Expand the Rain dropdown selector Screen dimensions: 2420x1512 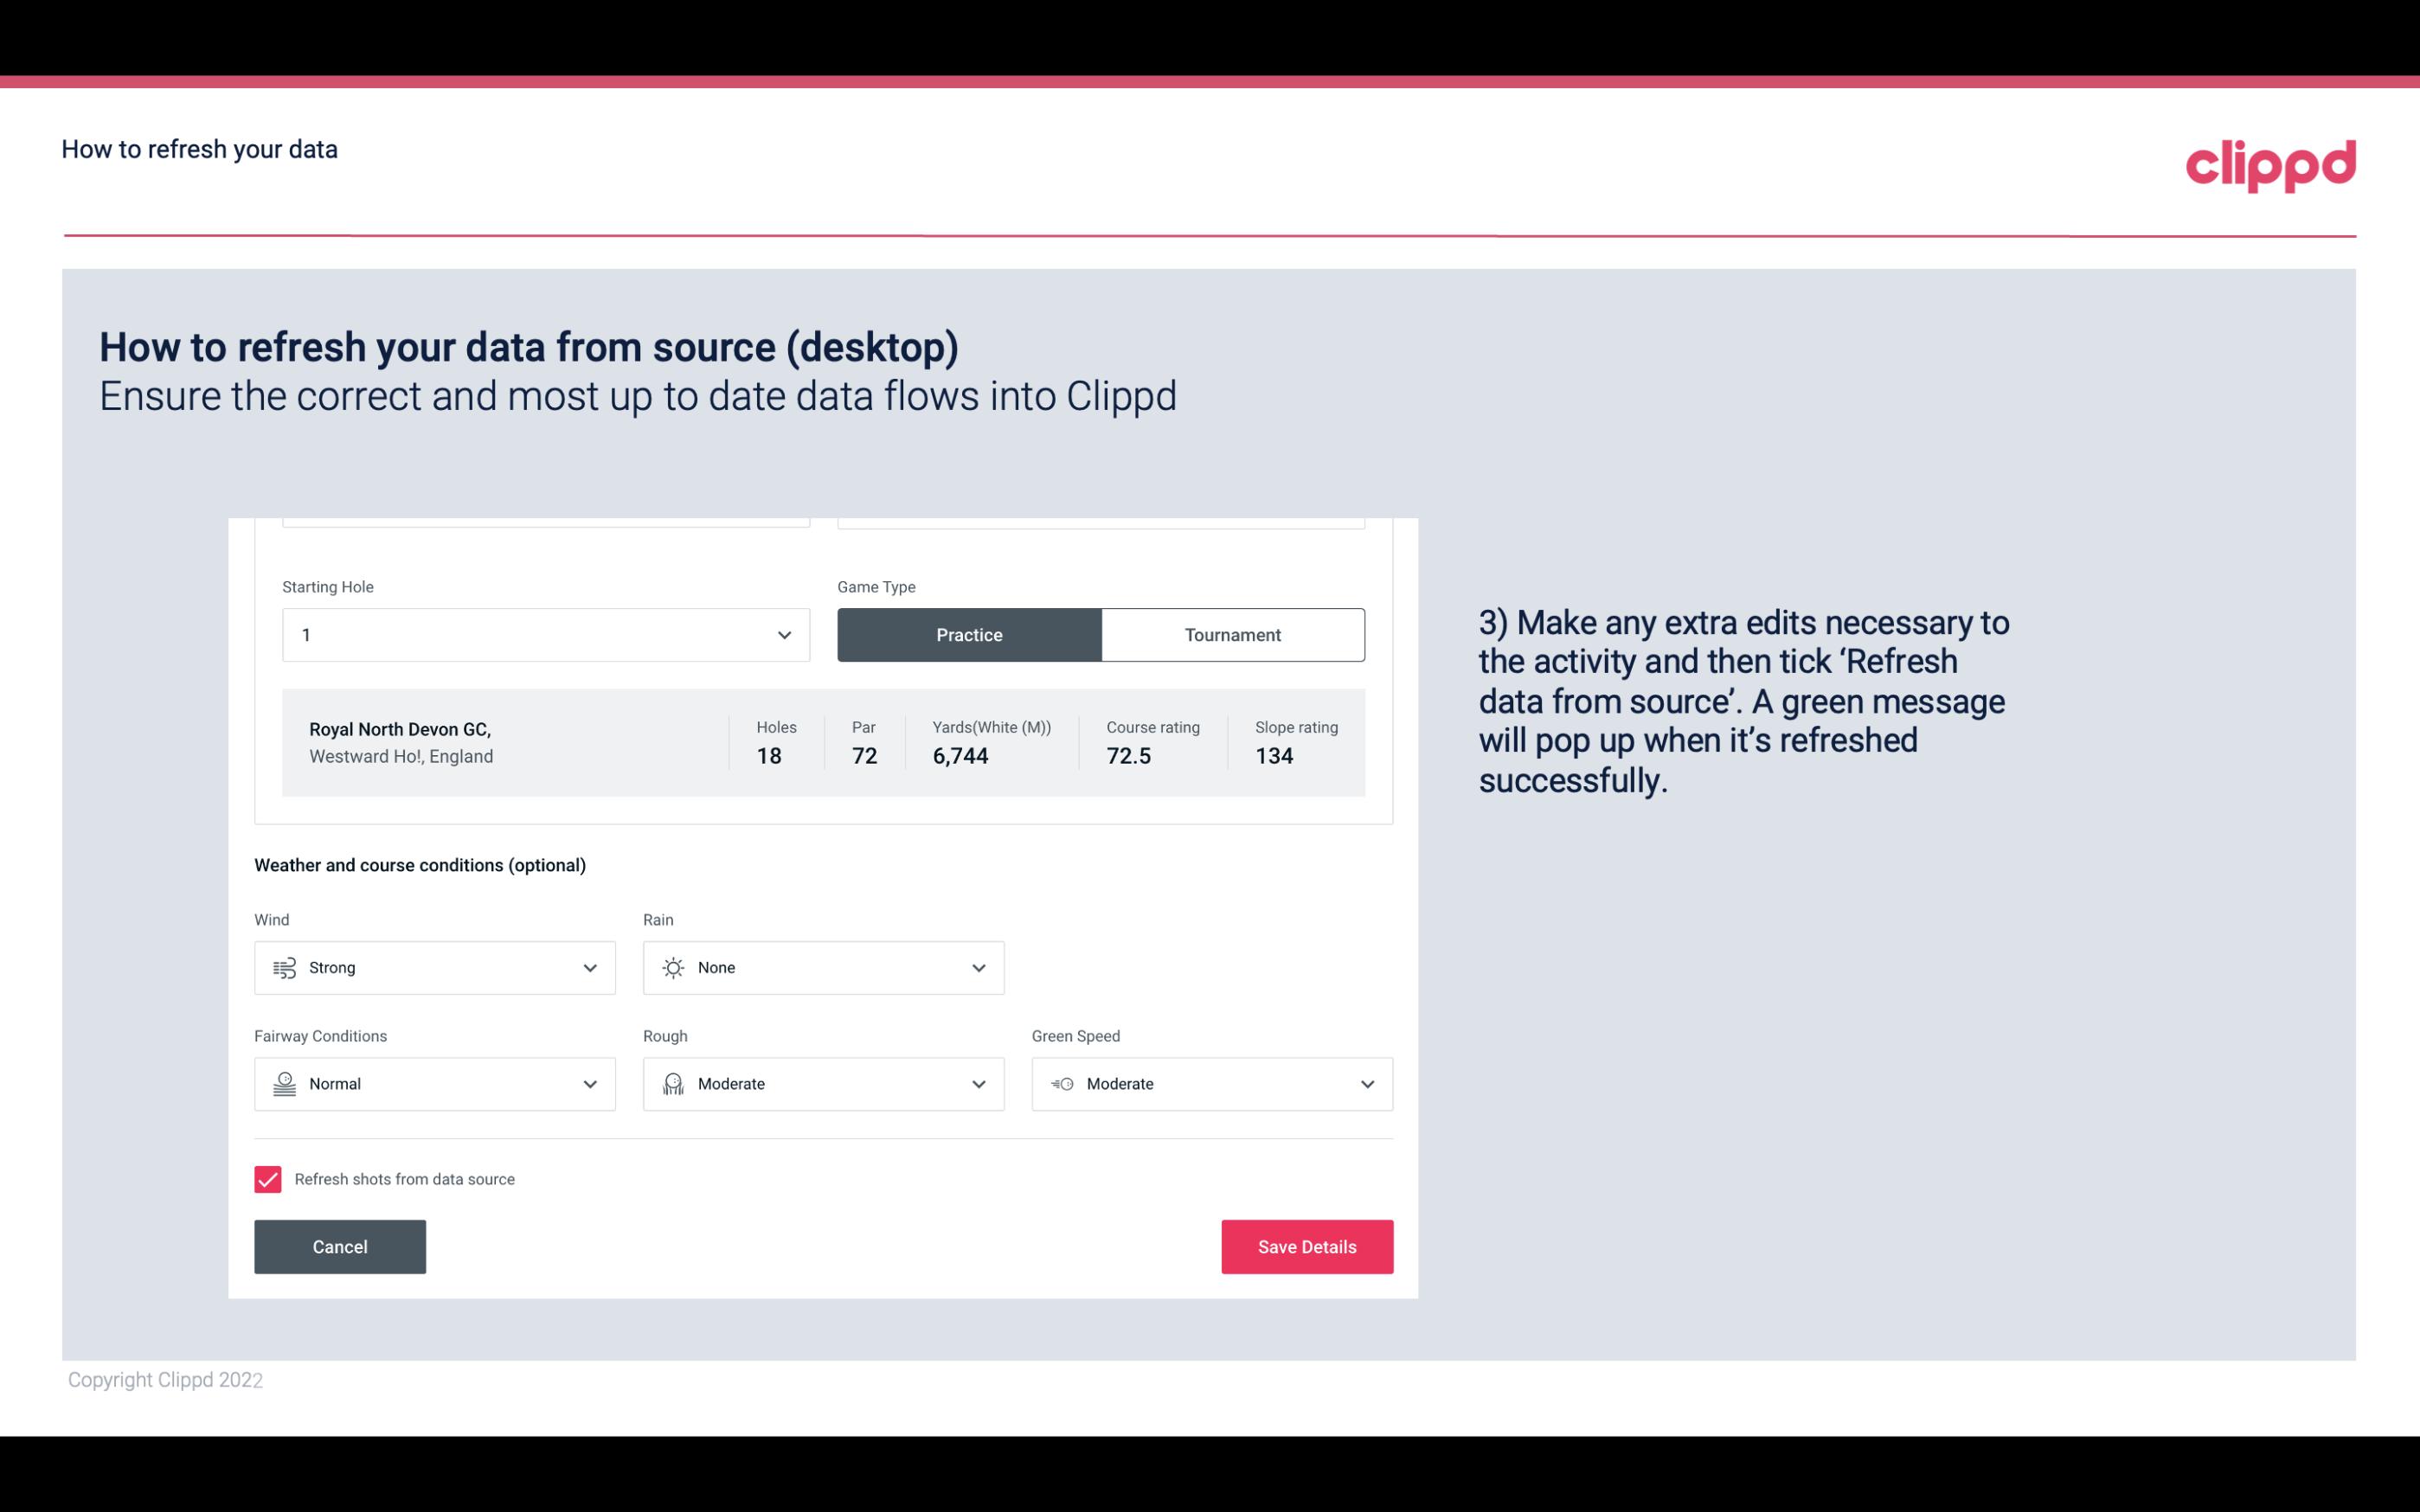pyautogui.click(x=978, y=967)
